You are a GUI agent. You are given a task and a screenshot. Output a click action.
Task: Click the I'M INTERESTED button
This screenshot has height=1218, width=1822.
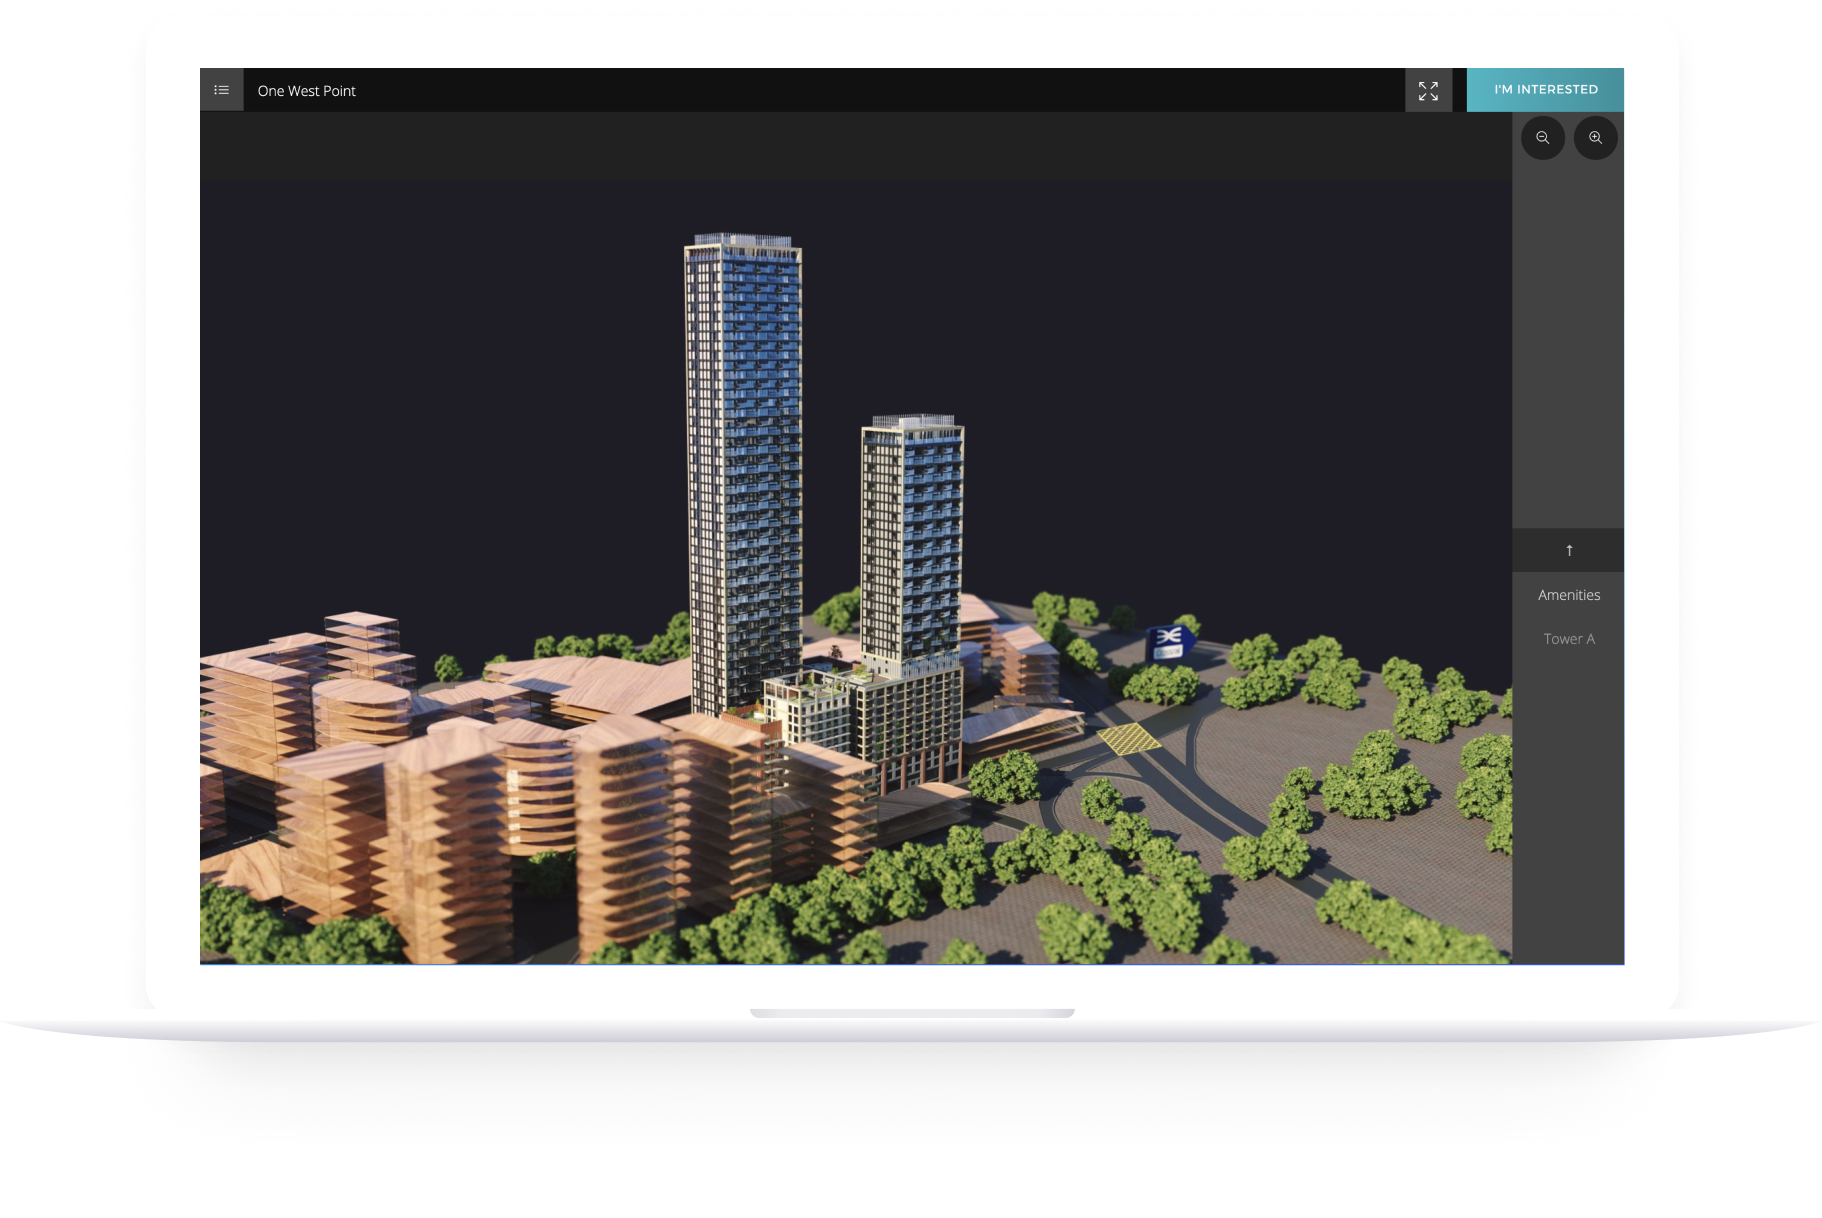1546,90
